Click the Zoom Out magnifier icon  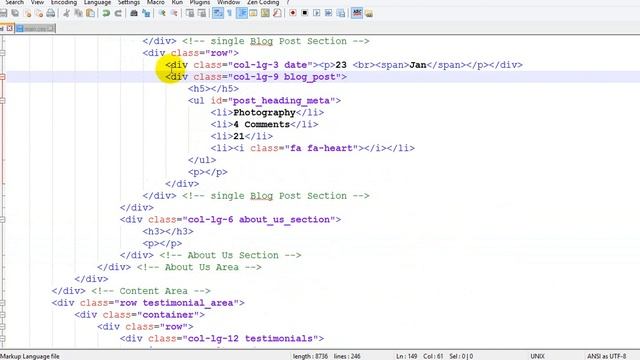coord(174,13)
